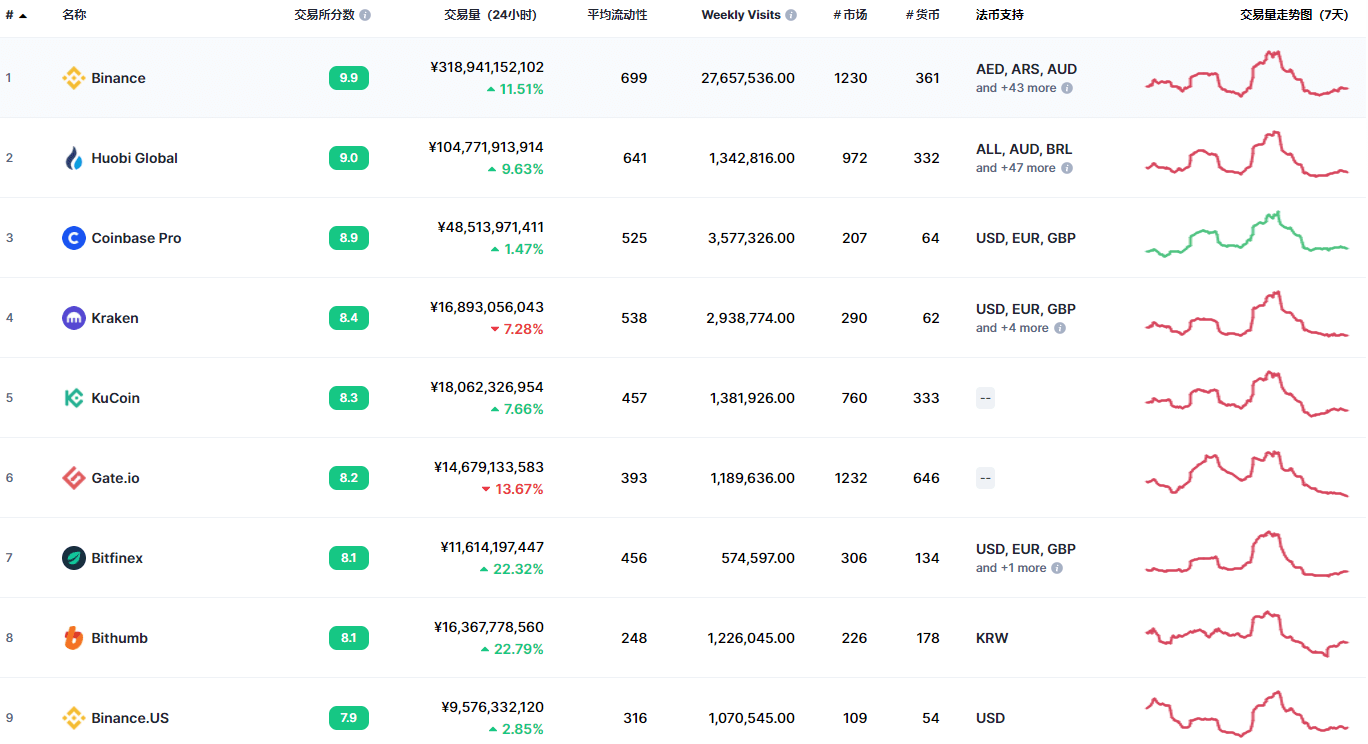The height and width of the screenshot is (744, 1368).
Task: Click Gate.io's 8.2 score badge
Action: [349, 478]
